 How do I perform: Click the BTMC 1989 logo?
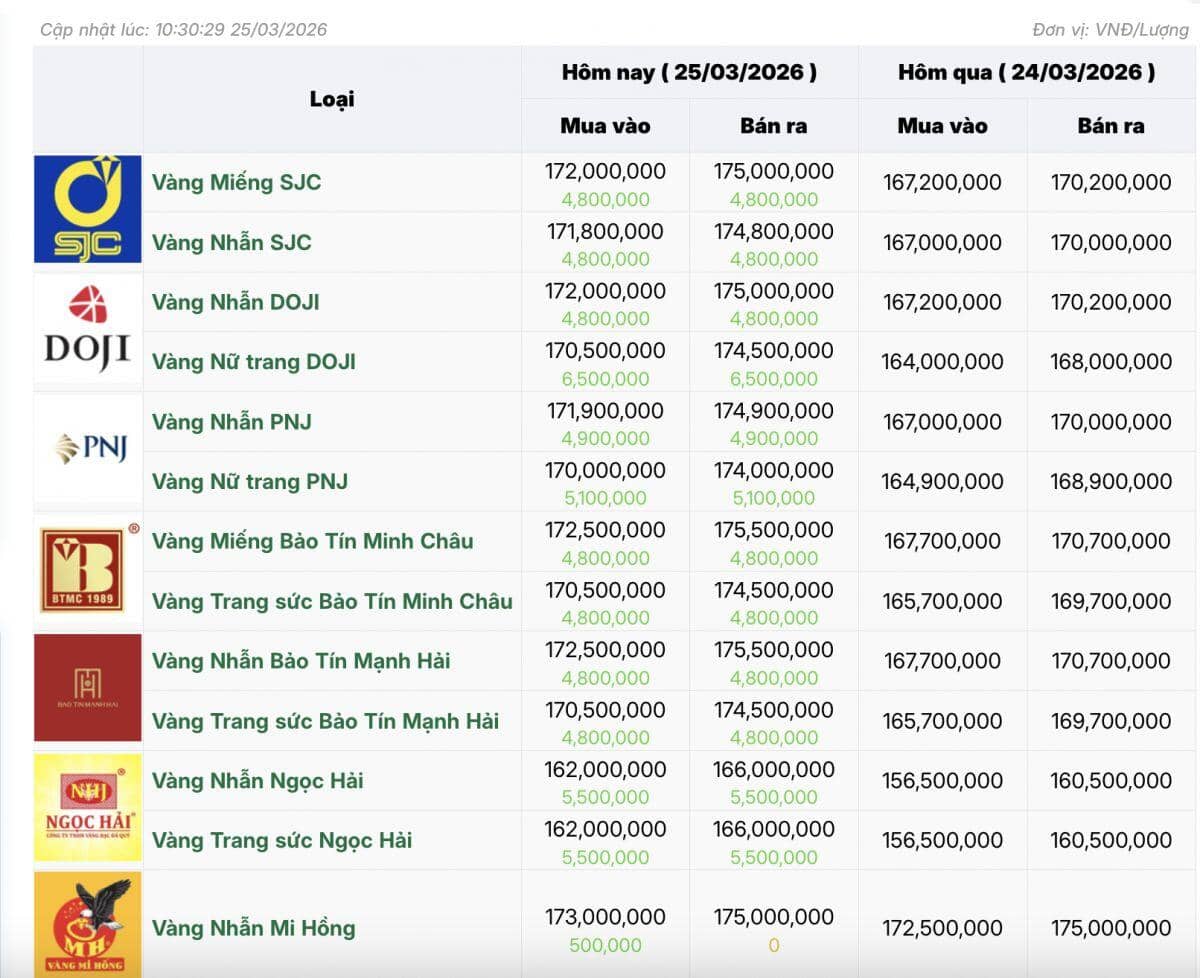click(x=88, y=568)
